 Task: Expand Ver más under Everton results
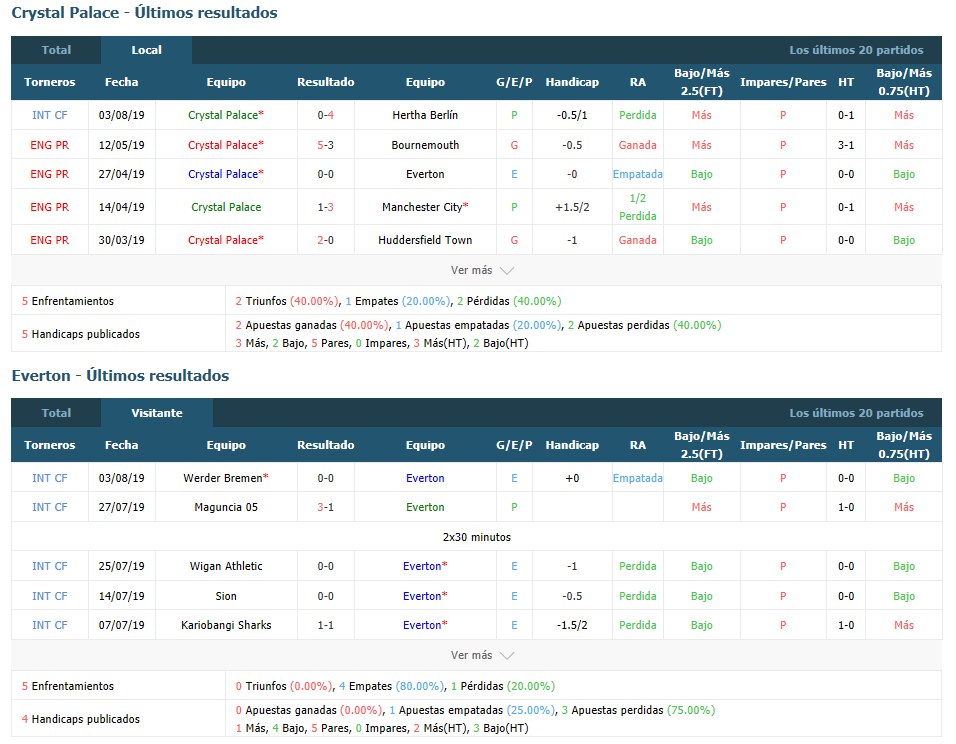click(x=482, y=655)
